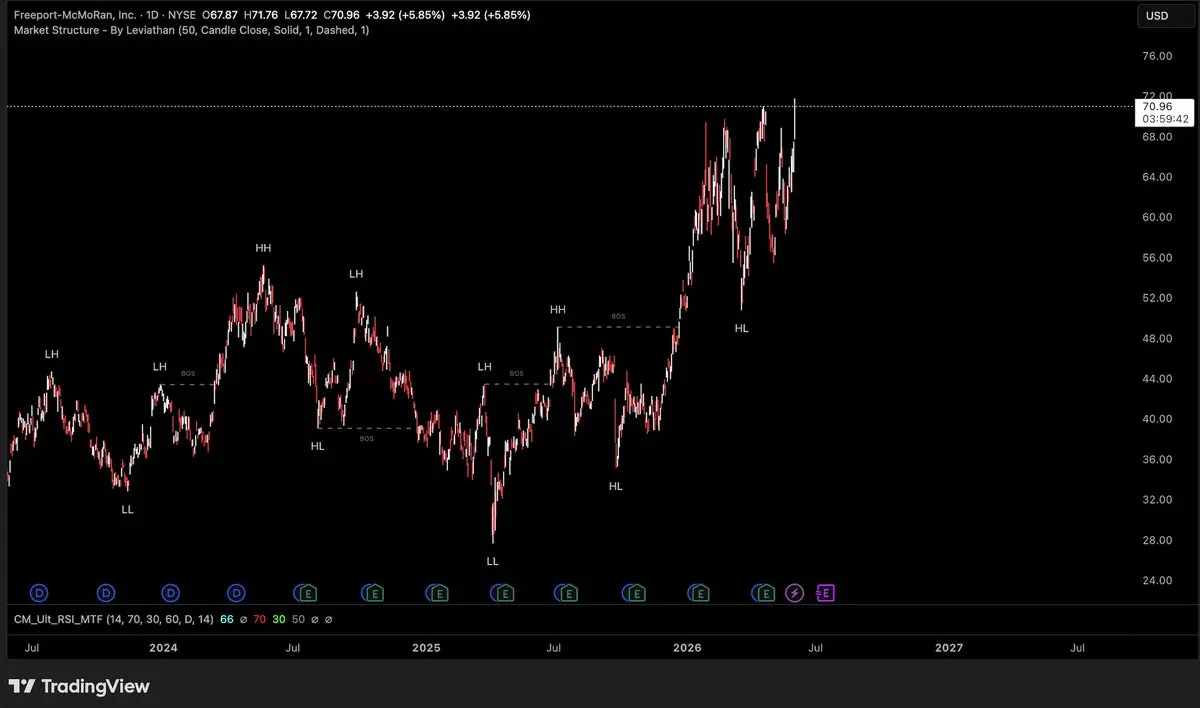Open the earnings marker above the 2026 label

click(699, 593)
